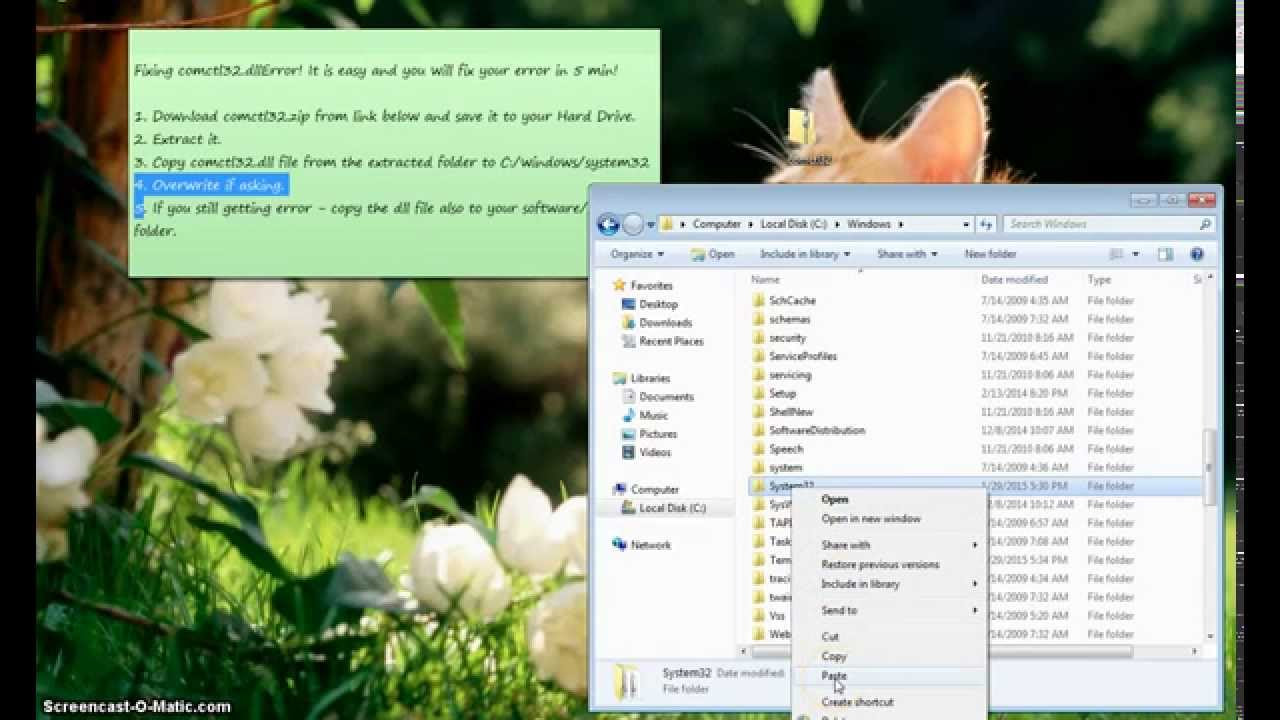
Task: Click the search magnifier icon
Action: pyautogui.click(x=1205, y=225)
